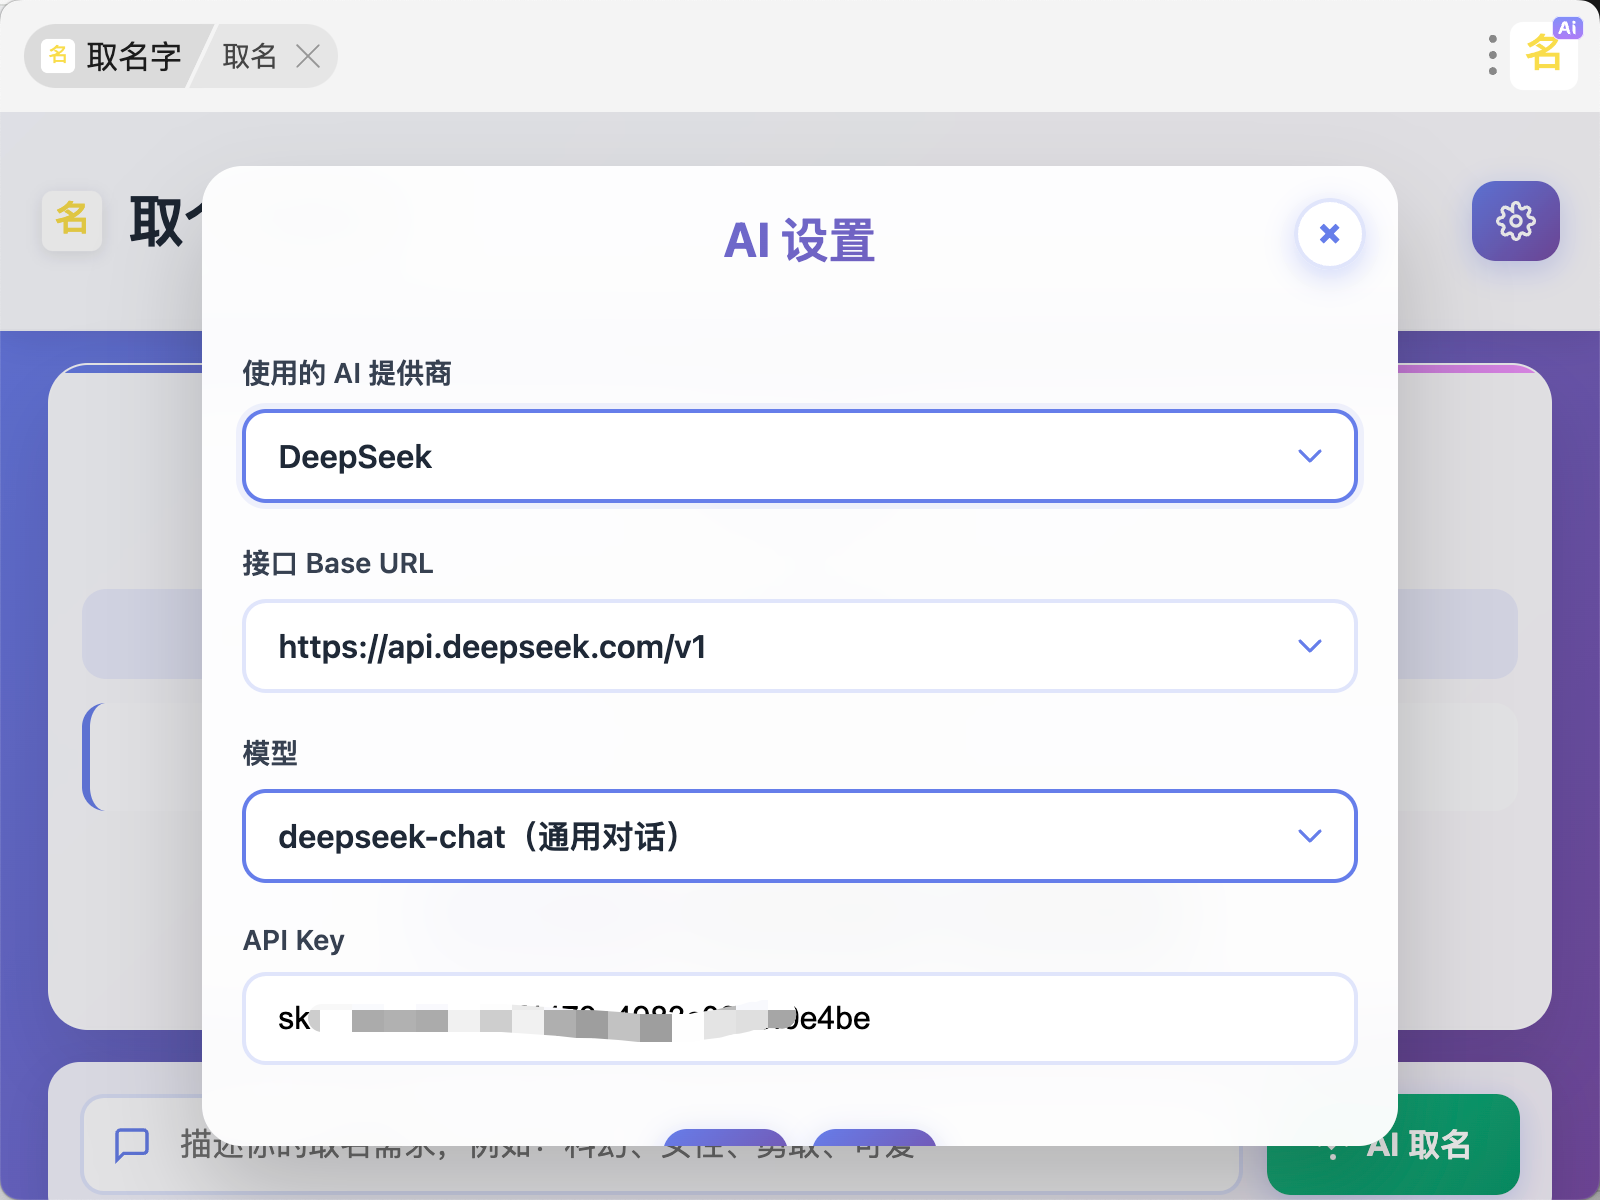Click the 使用的 AI 提供商 label
1600x1200 pixels.
click(x=347, y=373)
